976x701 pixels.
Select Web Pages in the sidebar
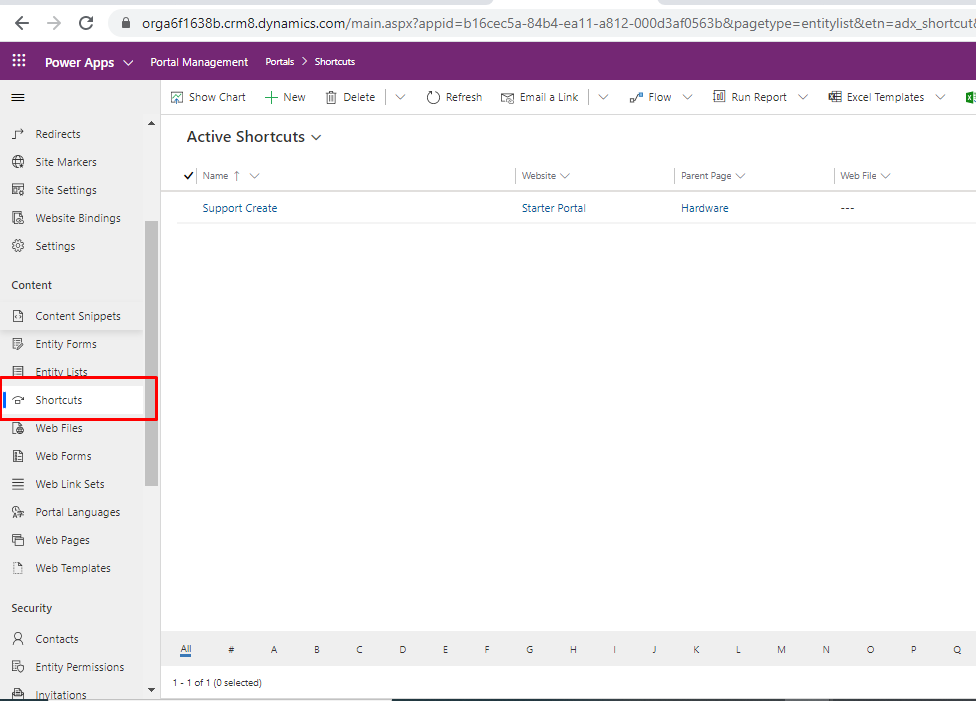coord(62,540)
